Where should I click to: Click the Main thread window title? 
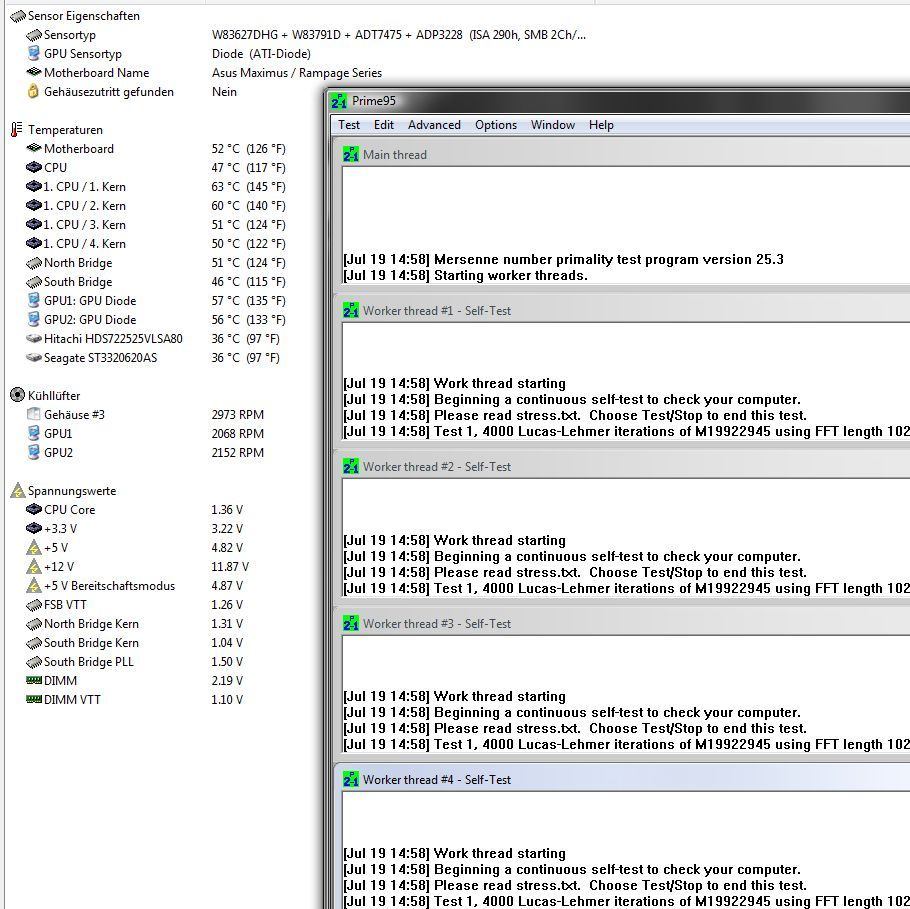pyautogui.click(x=395, y=154)
